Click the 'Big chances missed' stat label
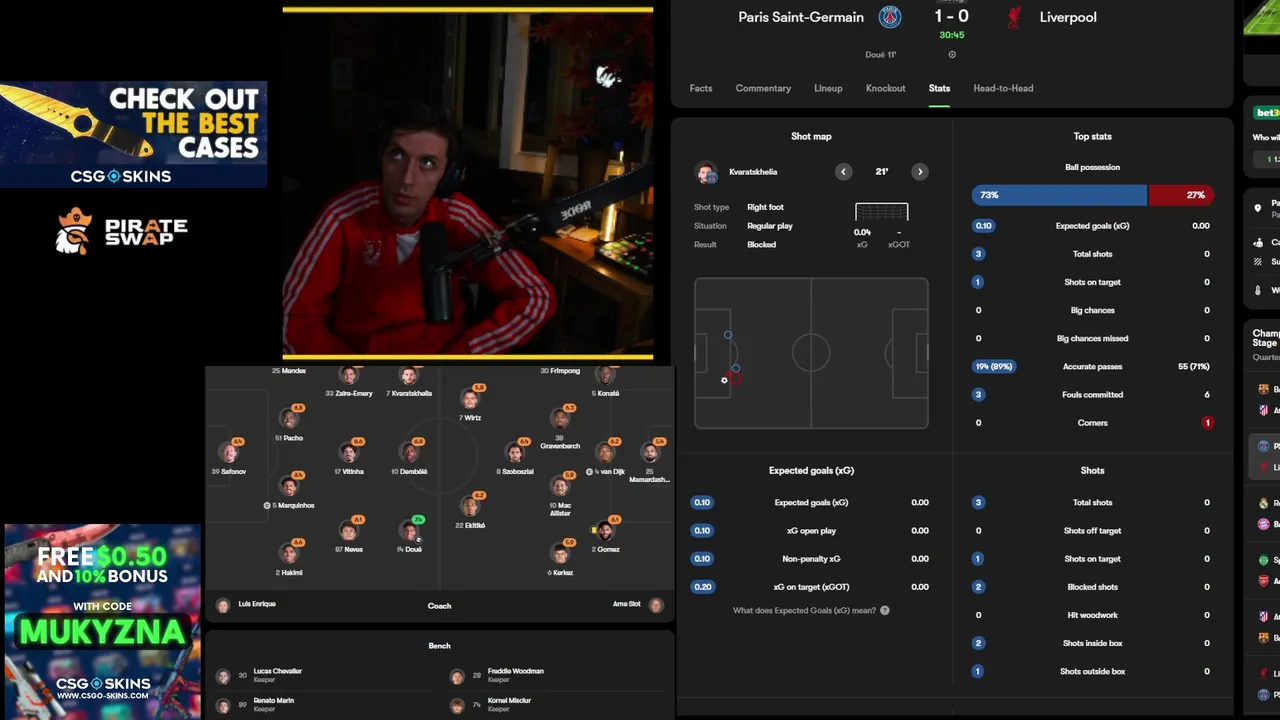The width and height of the screenshot is (1280, 720). click(x=1092, y=339)
